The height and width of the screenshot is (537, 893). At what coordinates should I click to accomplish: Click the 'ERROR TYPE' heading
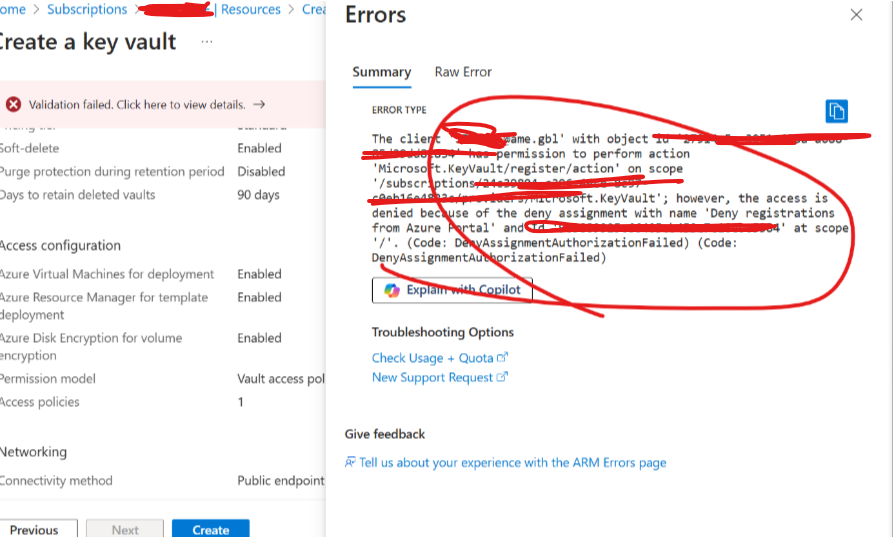click(399, 110)
